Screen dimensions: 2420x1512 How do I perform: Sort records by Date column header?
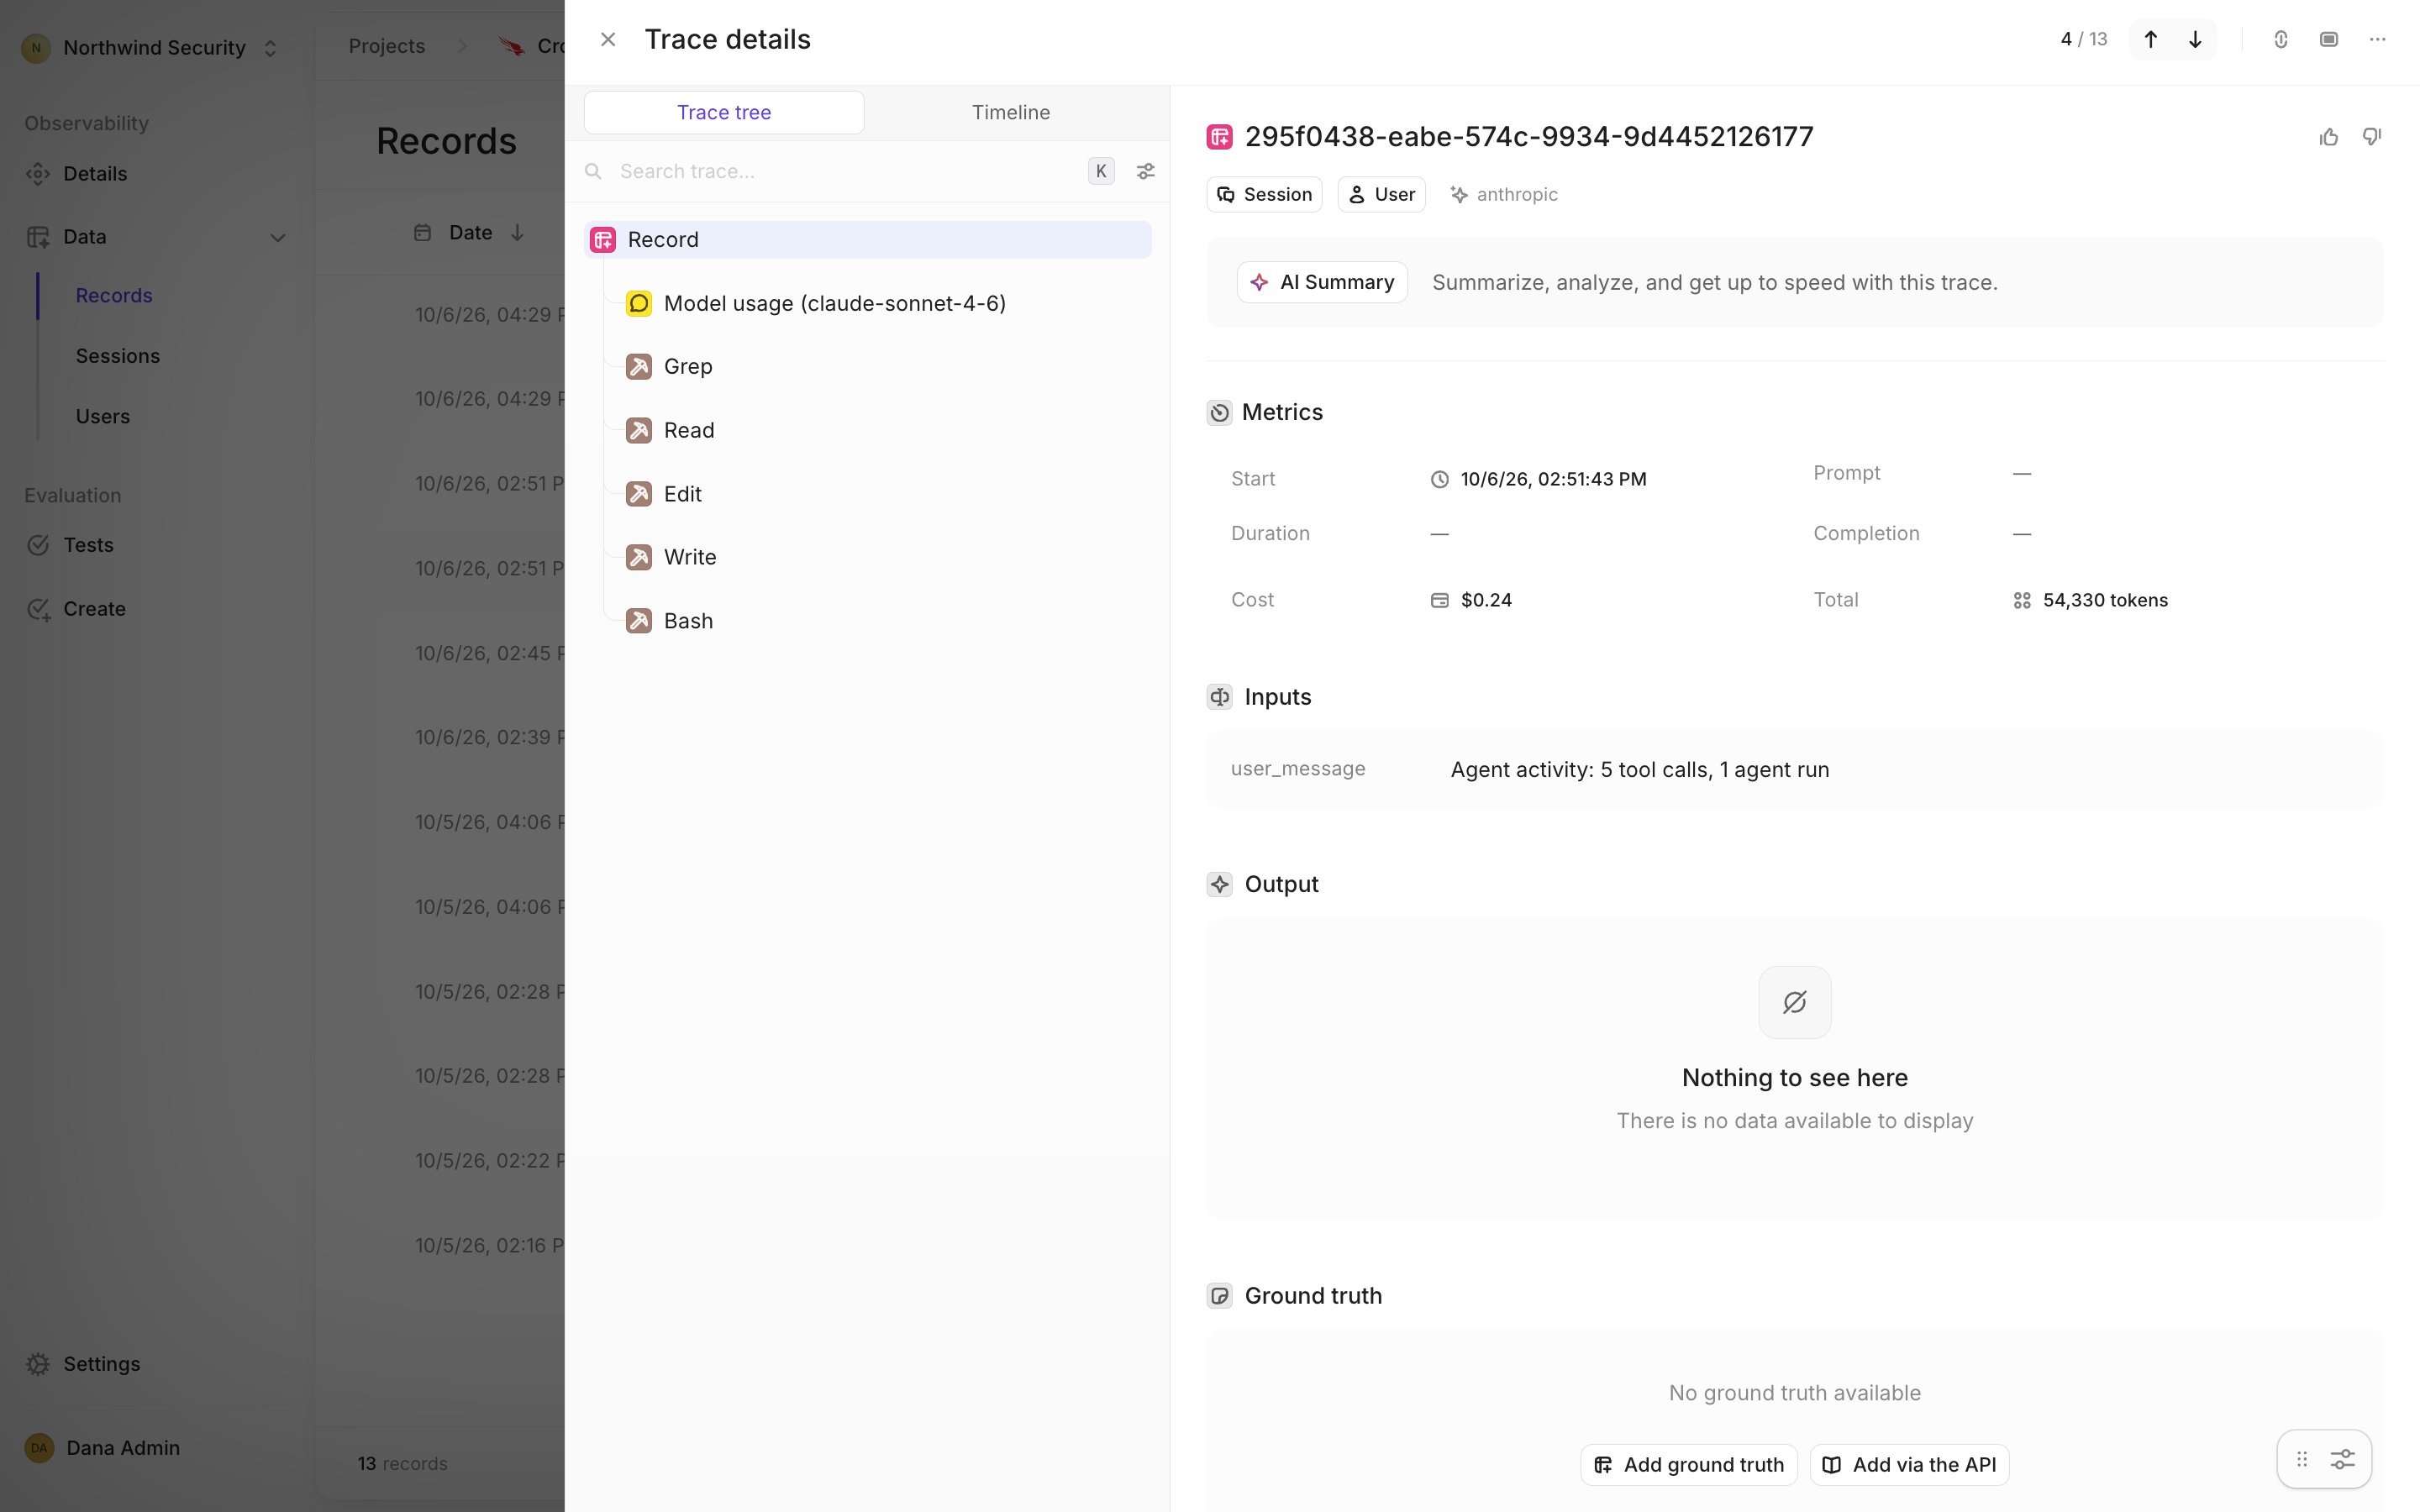tap(470, 233)
